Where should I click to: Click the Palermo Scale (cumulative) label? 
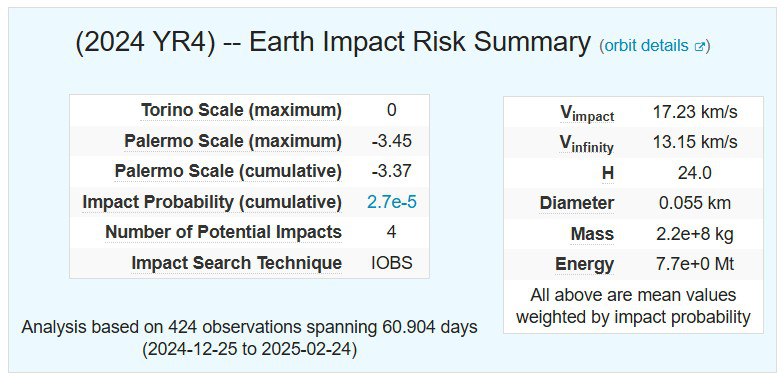coord(228,172)
